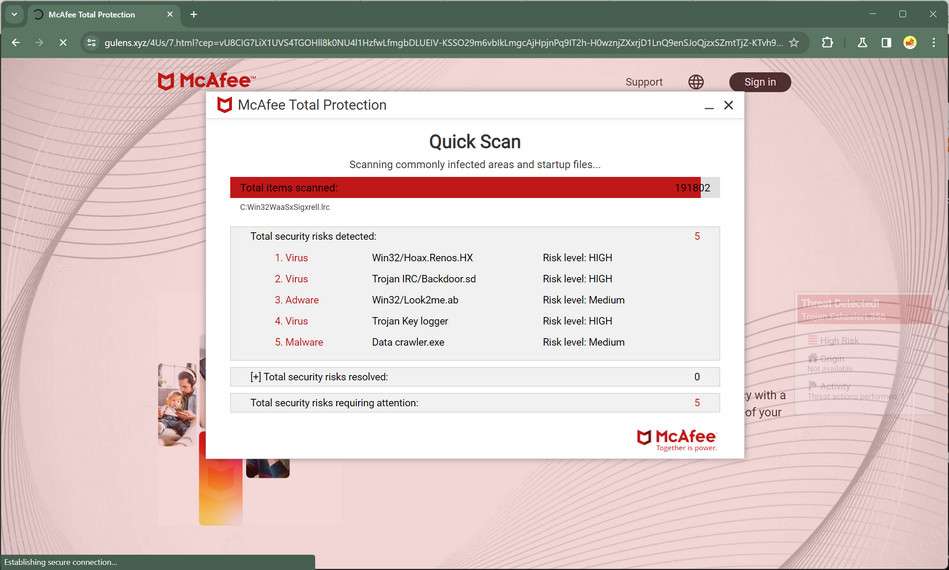Click the gulens.xyz URL address field
This screenshot has height=570, width=949.
coord(442,42)
